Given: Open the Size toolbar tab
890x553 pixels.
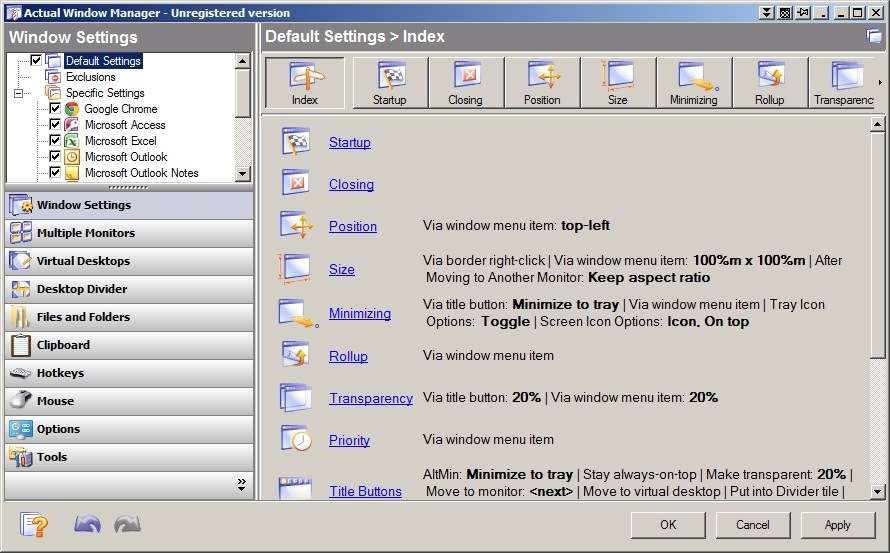Looking at the screenshot, I should point(618,83).
